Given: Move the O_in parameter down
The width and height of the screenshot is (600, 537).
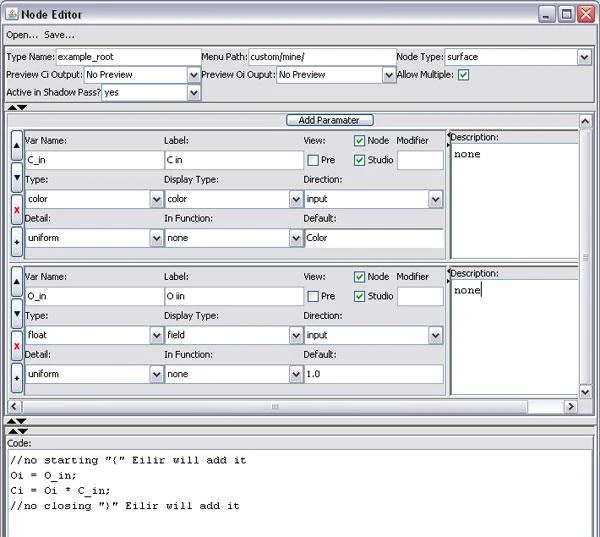Looking at the screenshot, I should pyautogui.click(x=17, y=314).
